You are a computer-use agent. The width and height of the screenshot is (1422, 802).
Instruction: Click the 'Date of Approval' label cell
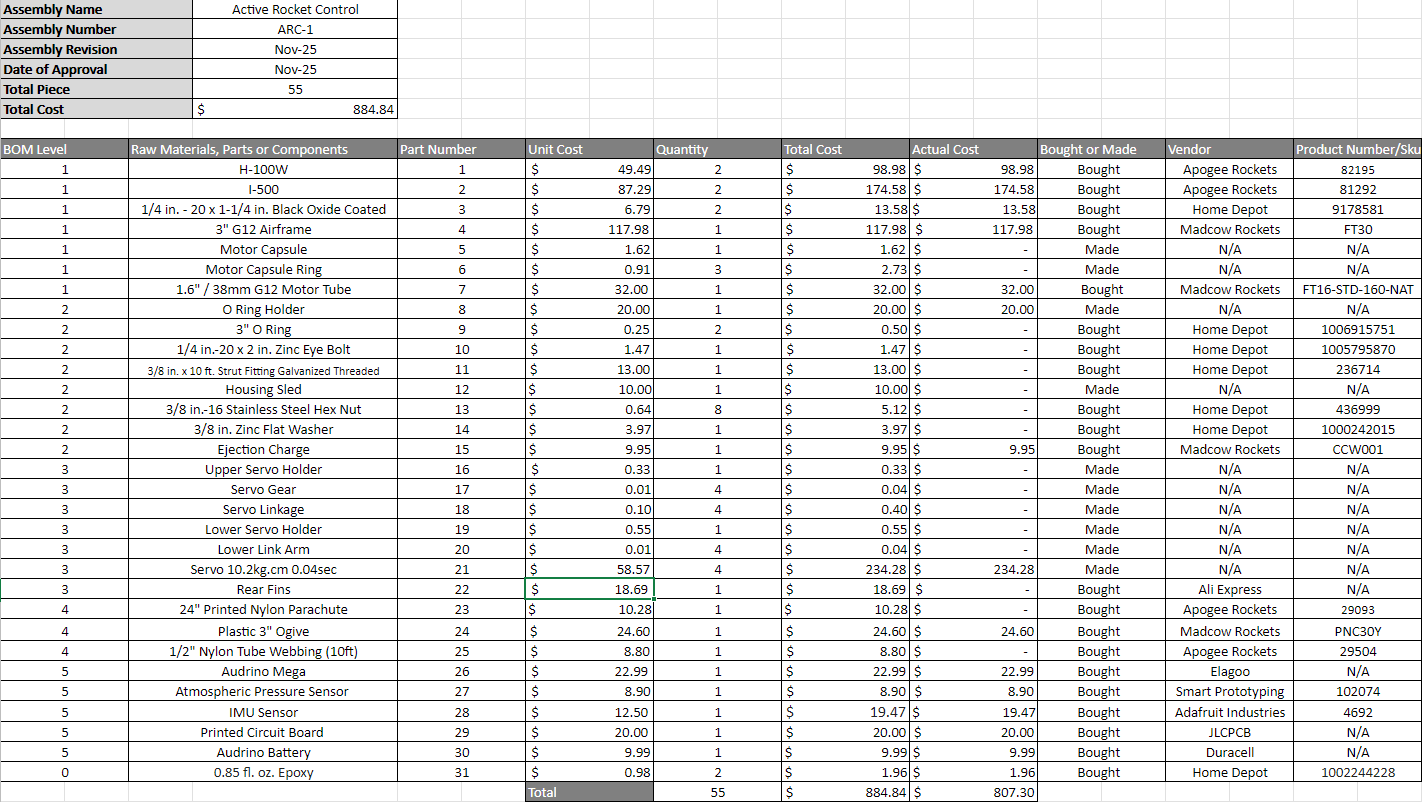[96, 69]
